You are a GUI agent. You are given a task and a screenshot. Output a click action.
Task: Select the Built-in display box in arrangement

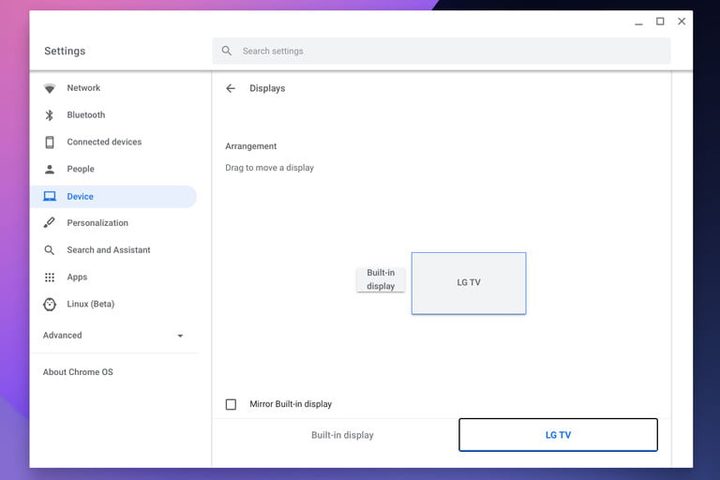click(x=381, y=279)
